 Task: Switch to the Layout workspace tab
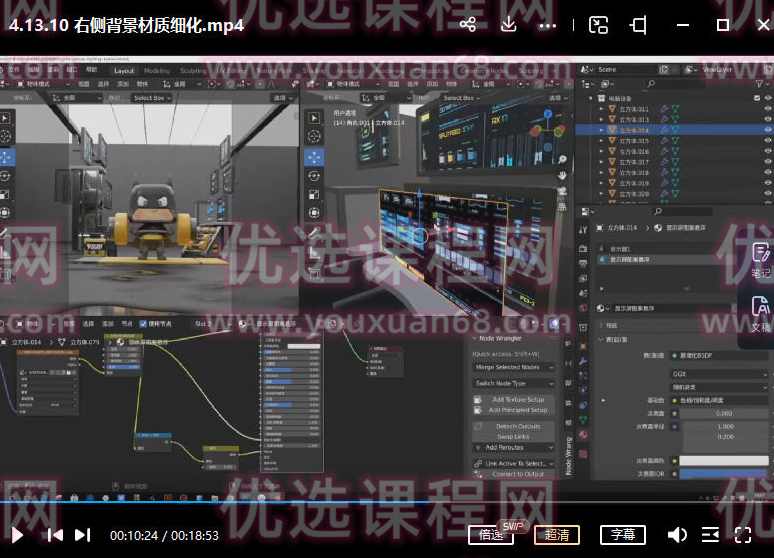pyautogui.click(x=124, y=71)
